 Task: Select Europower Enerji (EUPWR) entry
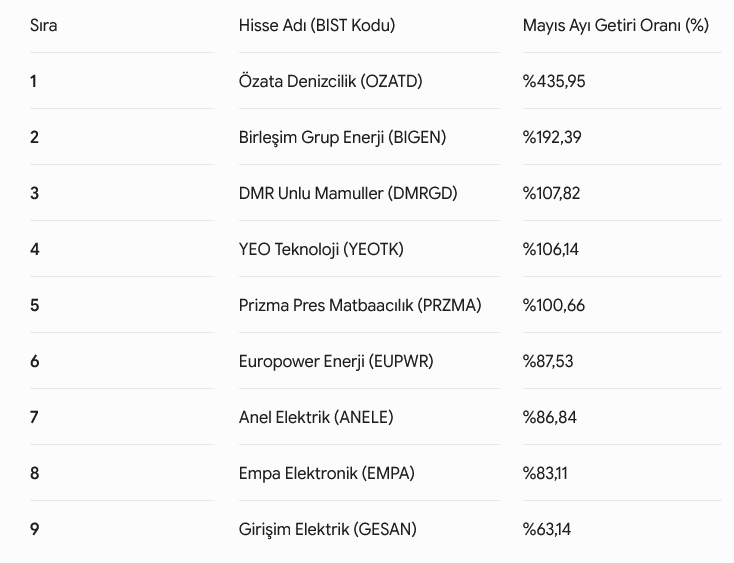point(336,361)
